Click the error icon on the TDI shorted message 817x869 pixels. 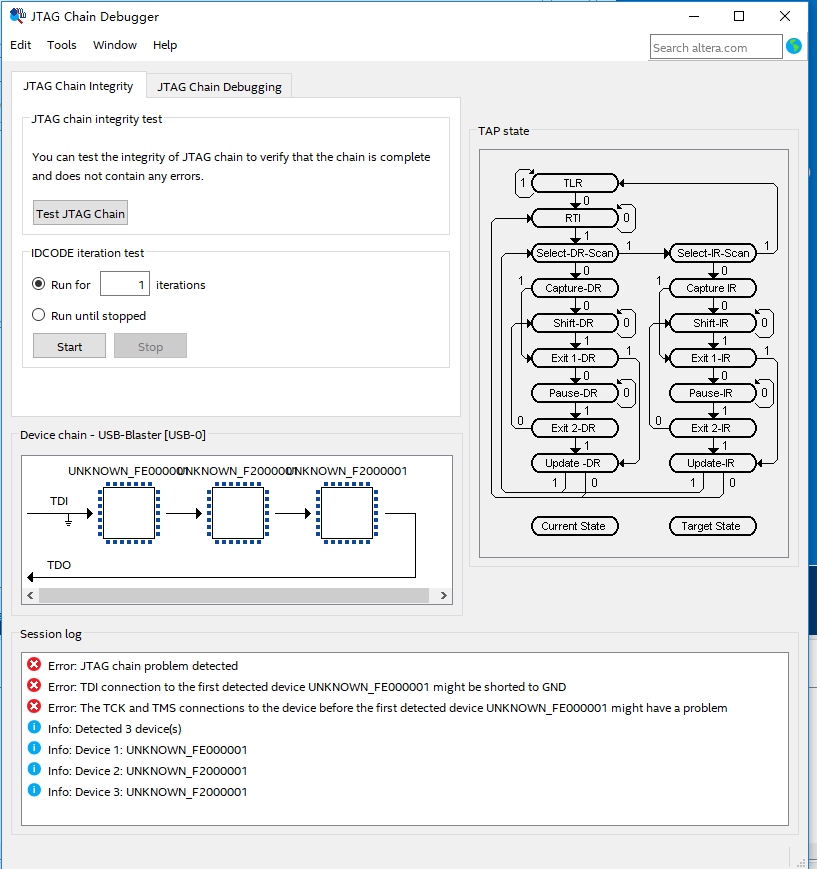click(34, 686)
